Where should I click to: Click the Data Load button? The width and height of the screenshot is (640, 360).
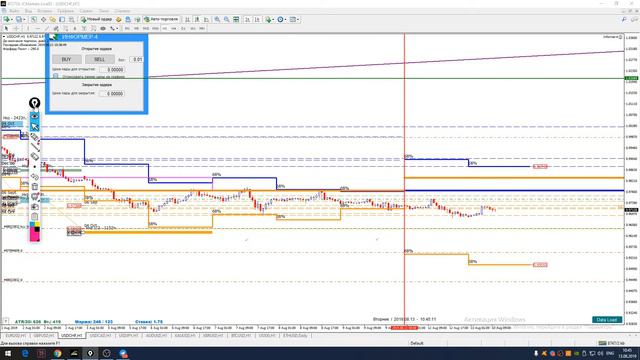[607, 320]
